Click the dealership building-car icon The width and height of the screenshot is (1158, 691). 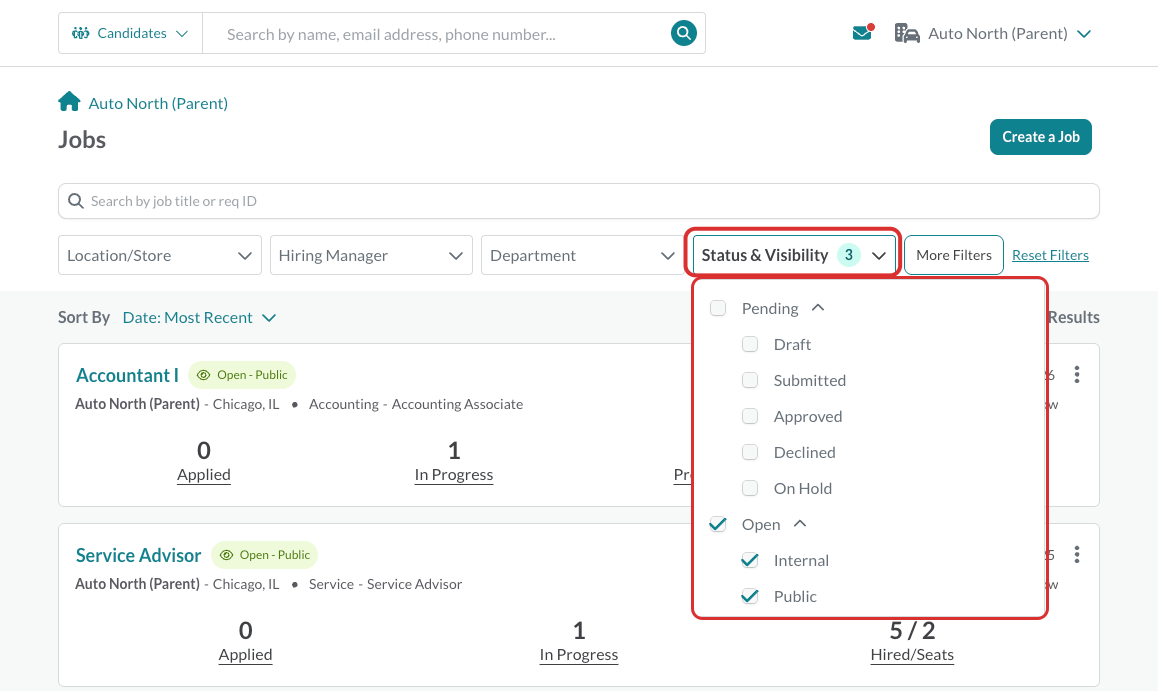(907, 33)
